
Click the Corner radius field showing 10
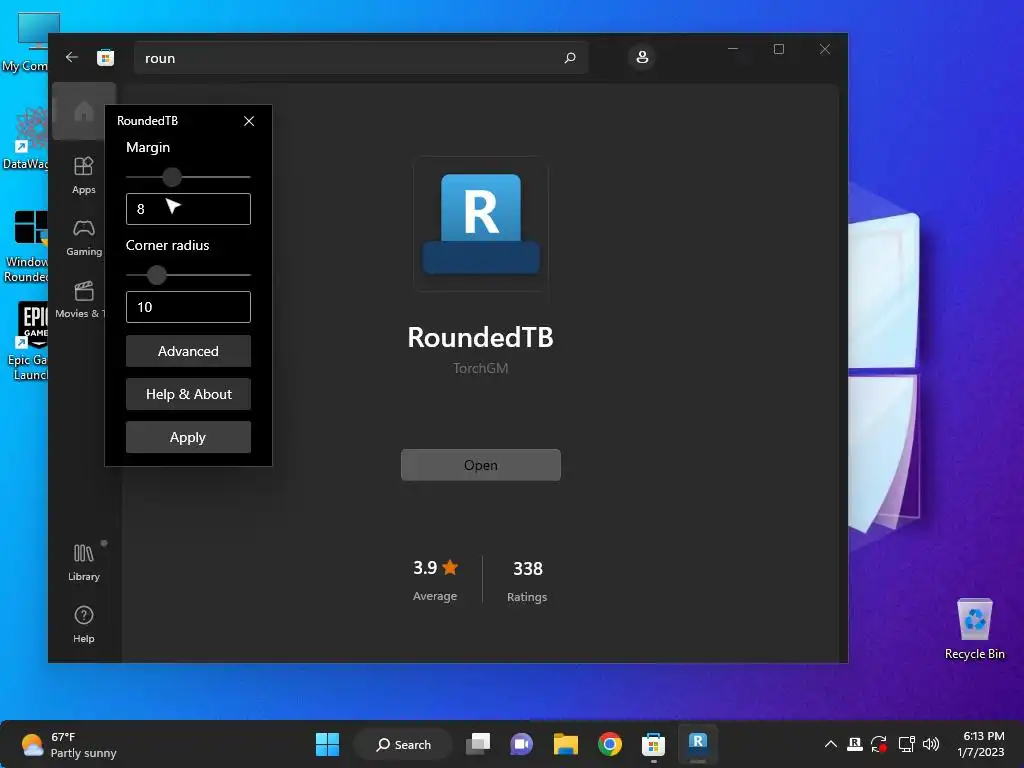pyautogui.click(x=188, y=307)
